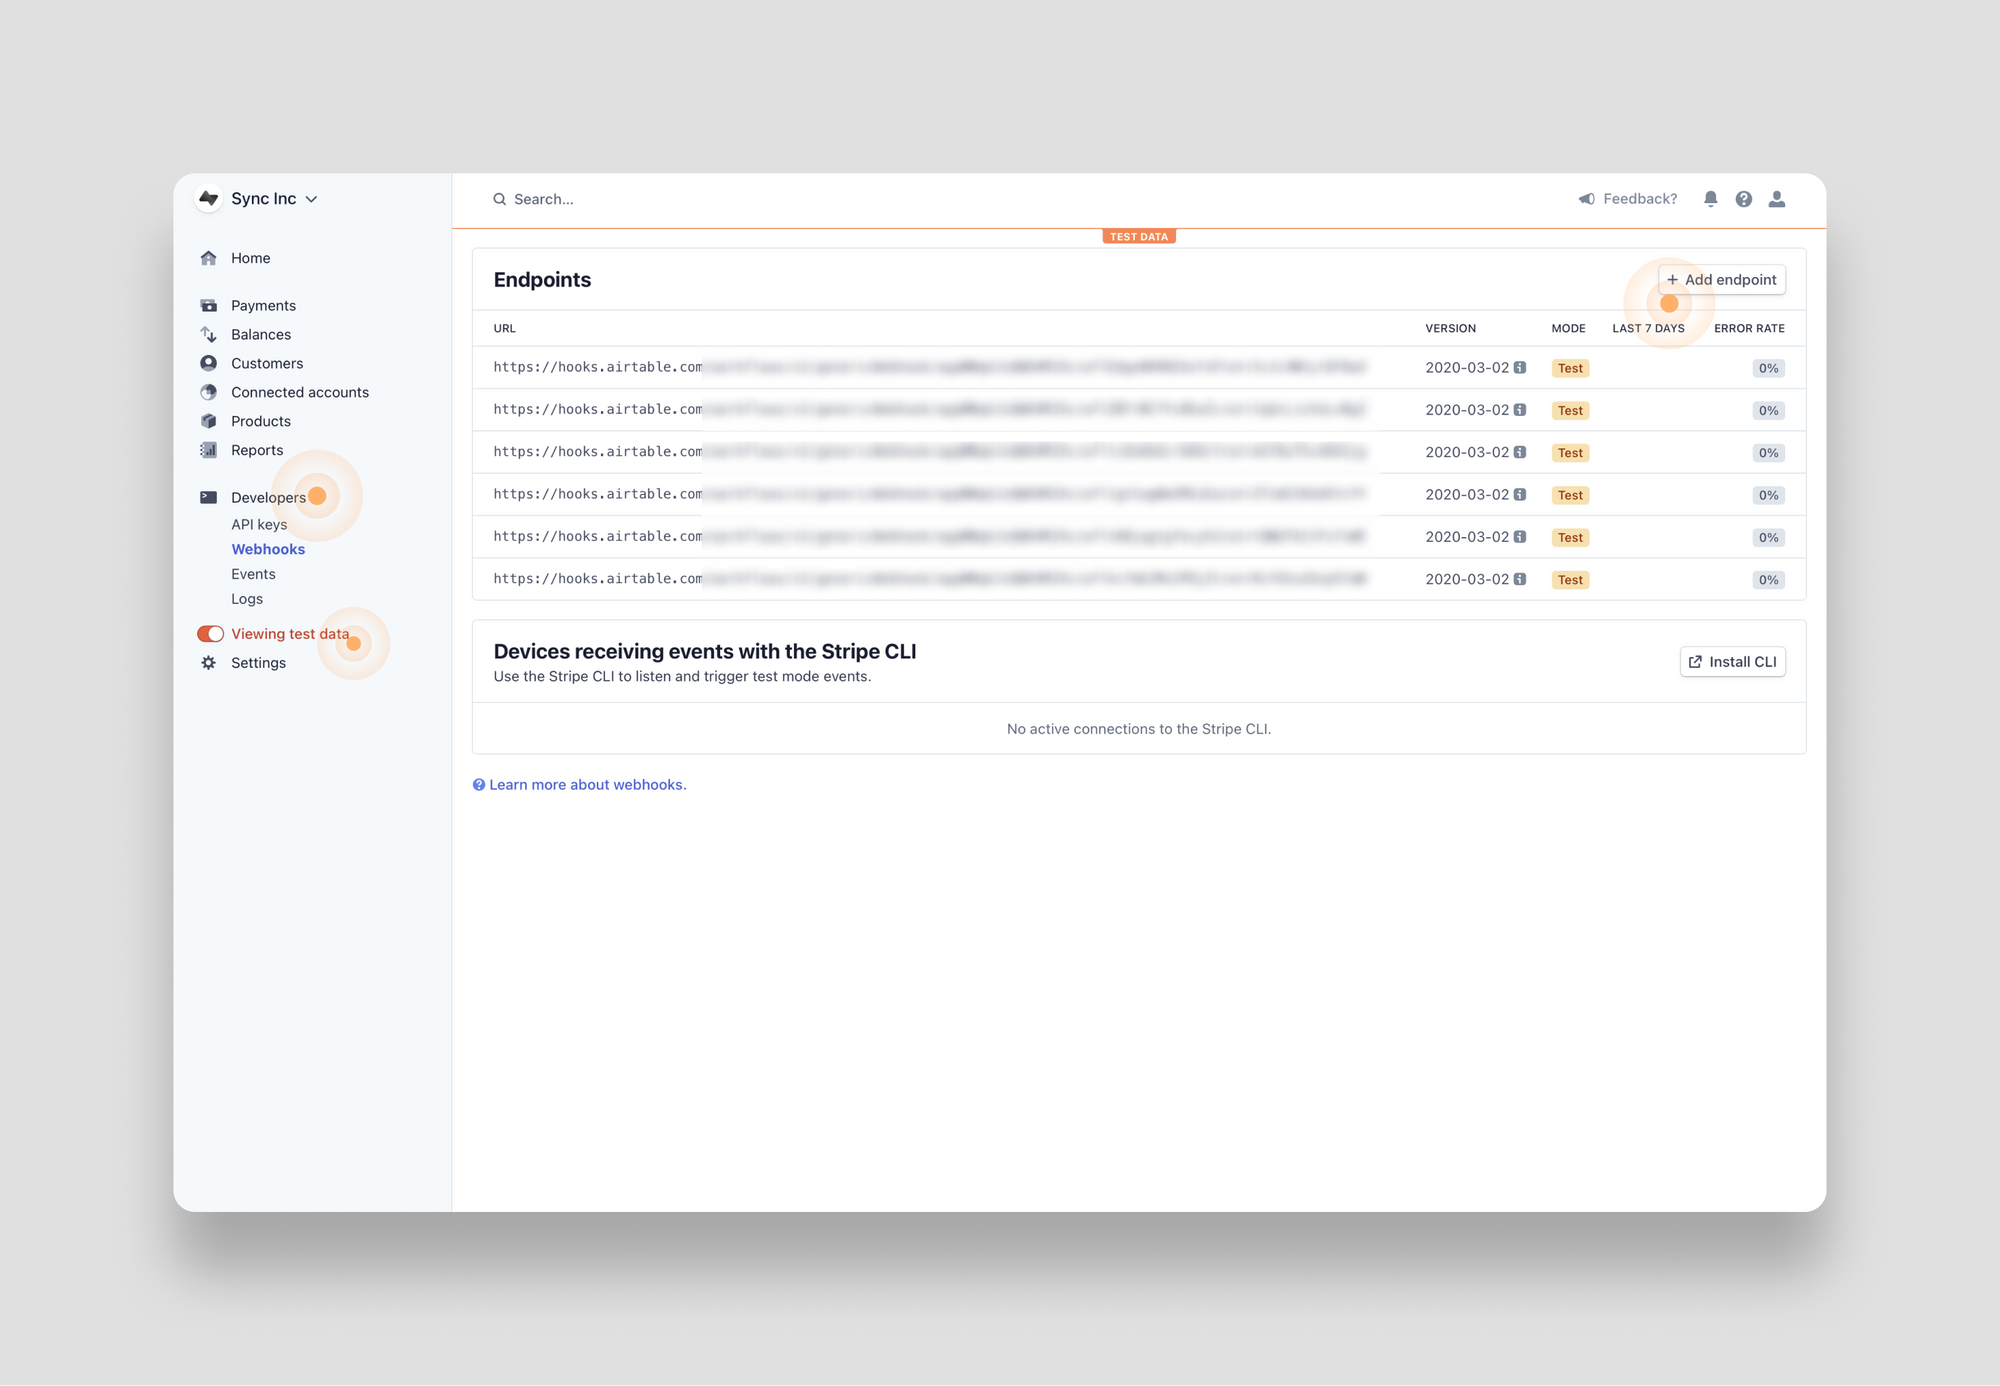
Task: Open Settings via the gear icon
Action: (208, 662)
